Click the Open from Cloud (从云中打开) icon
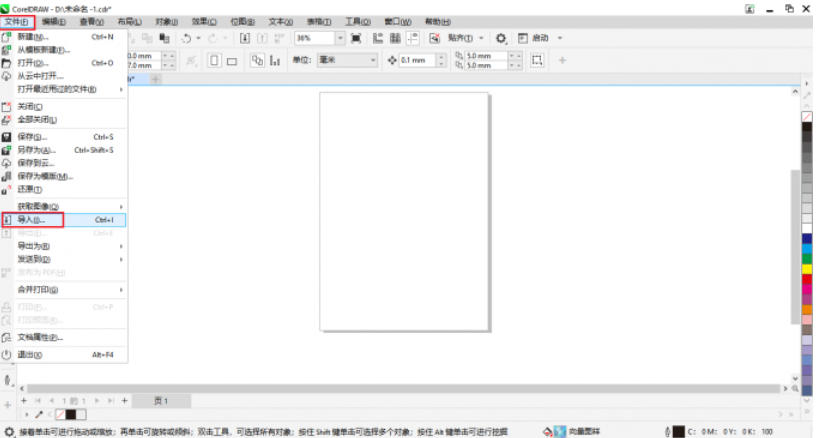This screenshot has height=438, width=825. click(6, 75)
